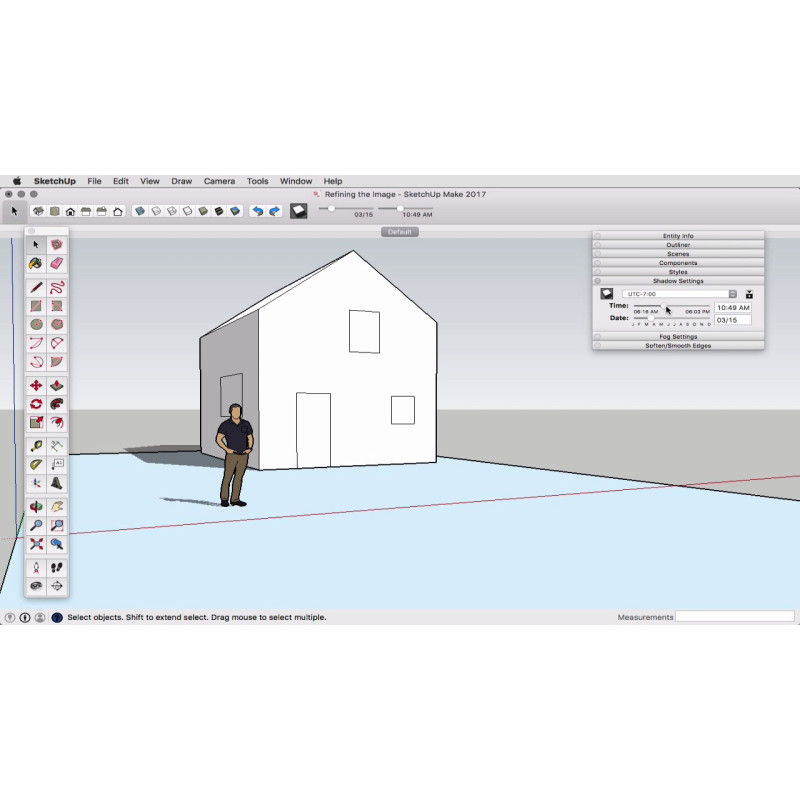This screenshot has height=800, width=800.
Task: Choose the Tape Measure tool
Action: click(36, 446)
